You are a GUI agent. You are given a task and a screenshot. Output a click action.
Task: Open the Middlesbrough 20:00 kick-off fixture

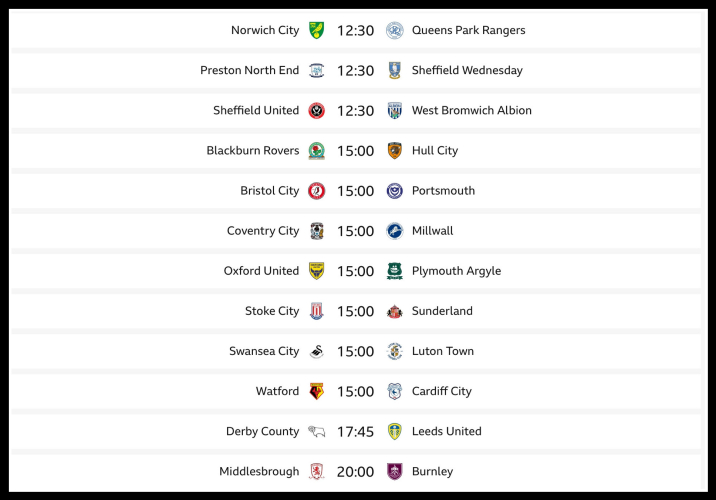(355, 471)
